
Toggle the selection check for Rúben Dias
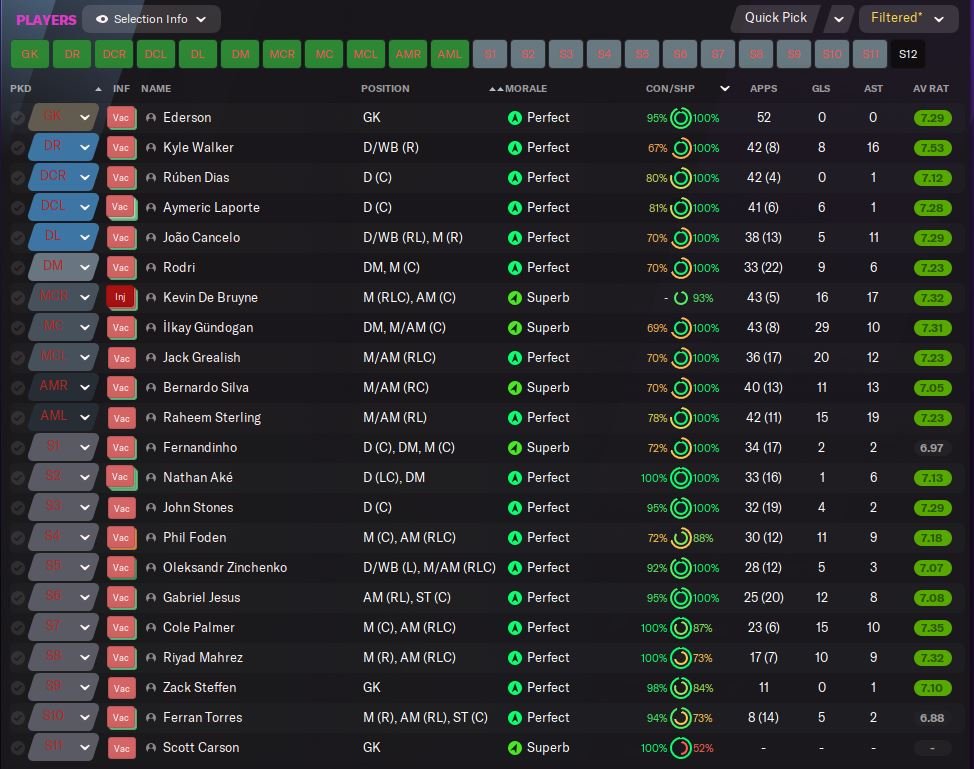[18, 178]
